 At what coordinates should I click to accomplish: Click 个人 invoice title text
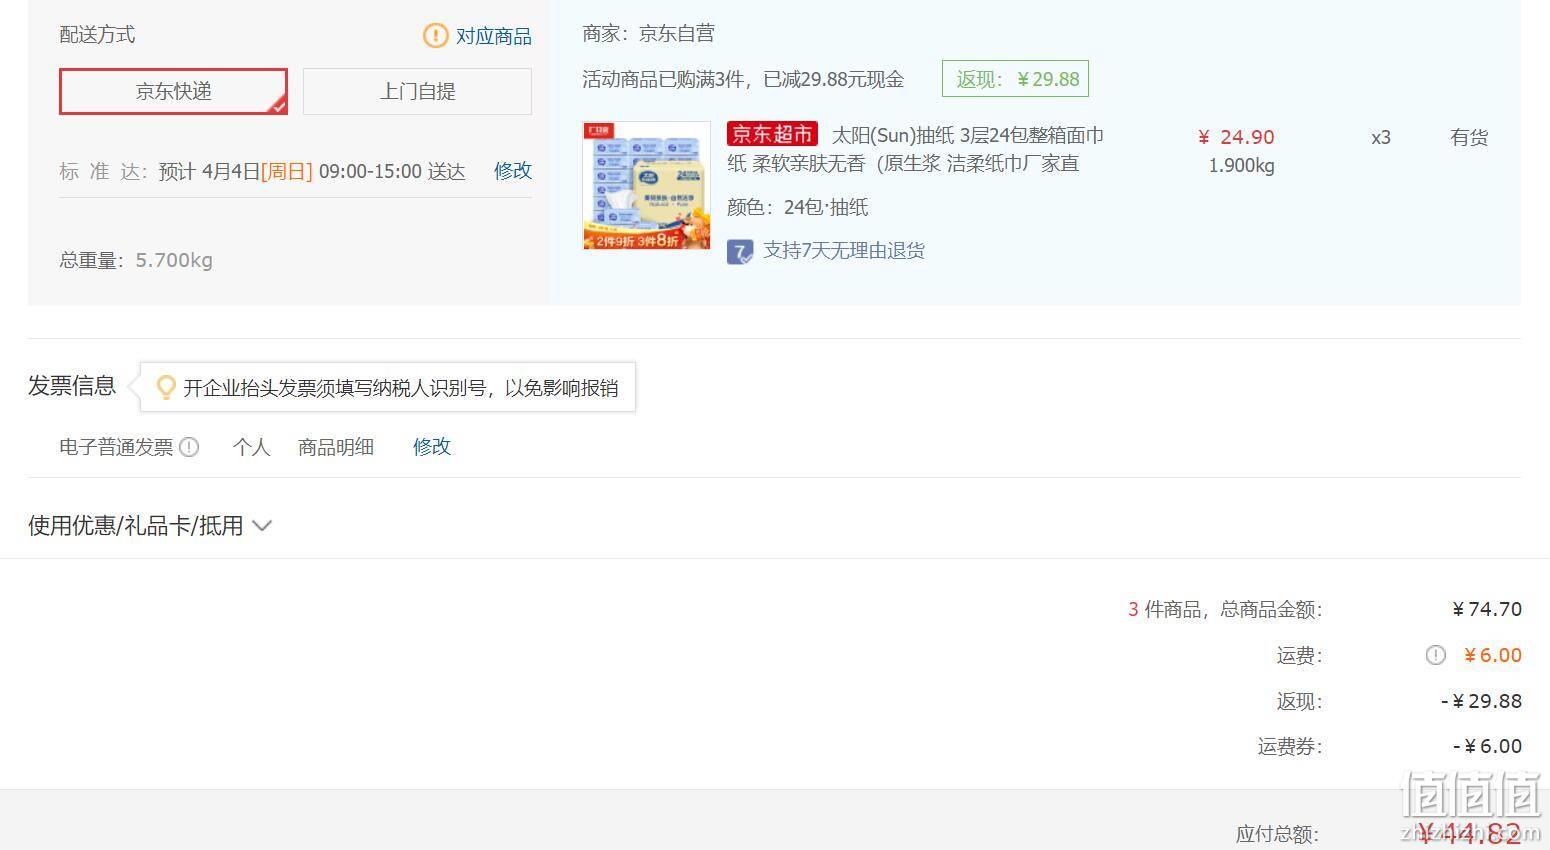click(252, 447)
